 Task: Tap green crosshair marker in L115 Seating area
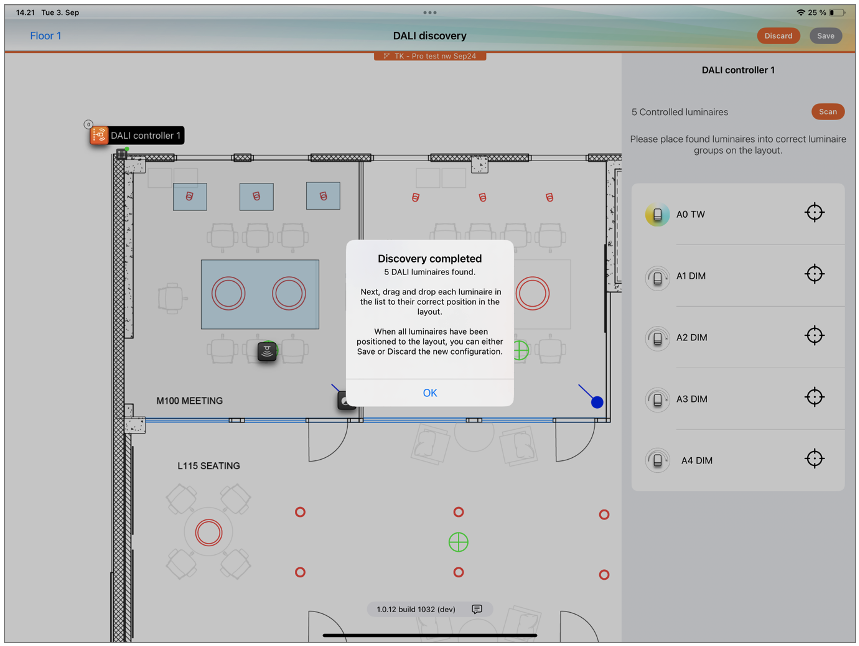coord(458,542)
